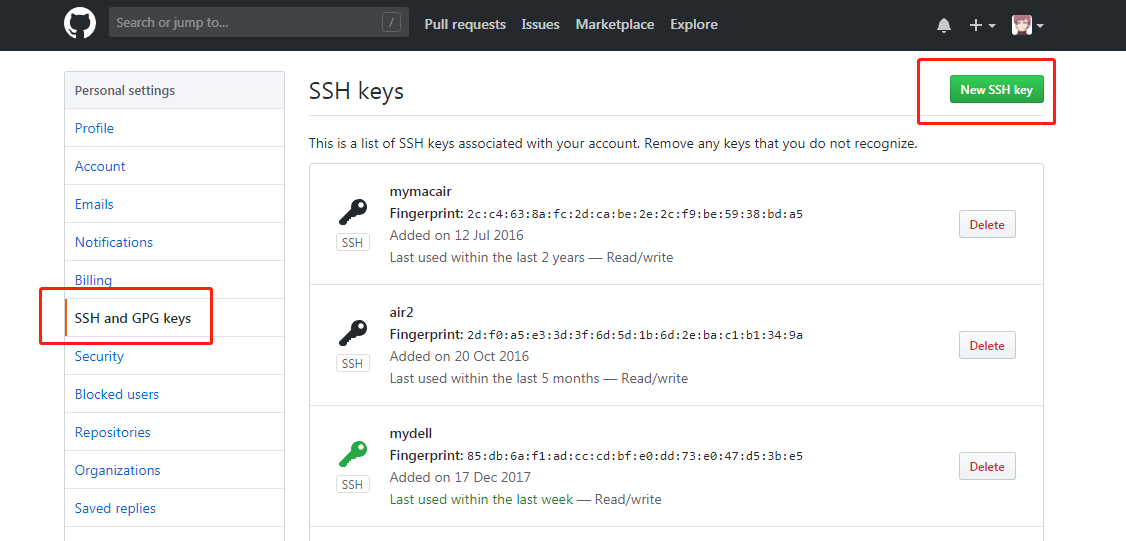Open Explore in top navigation
The image size is (1126, 541).
tap(694, 24)
